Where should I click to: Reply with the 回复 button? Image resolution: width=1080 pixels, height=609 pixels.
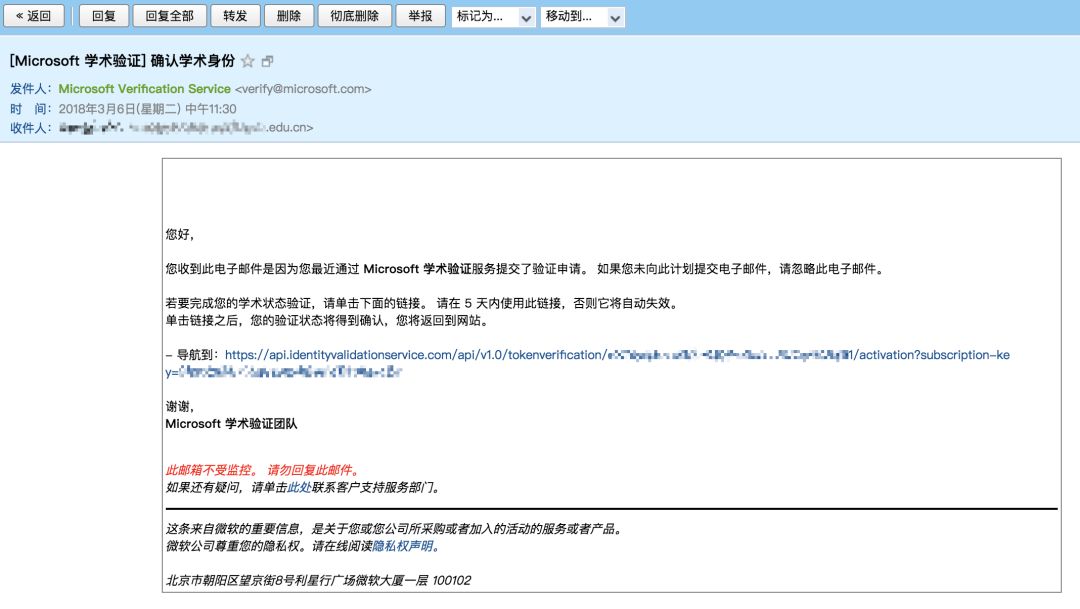pyautogui.click(x=104, y=16)
